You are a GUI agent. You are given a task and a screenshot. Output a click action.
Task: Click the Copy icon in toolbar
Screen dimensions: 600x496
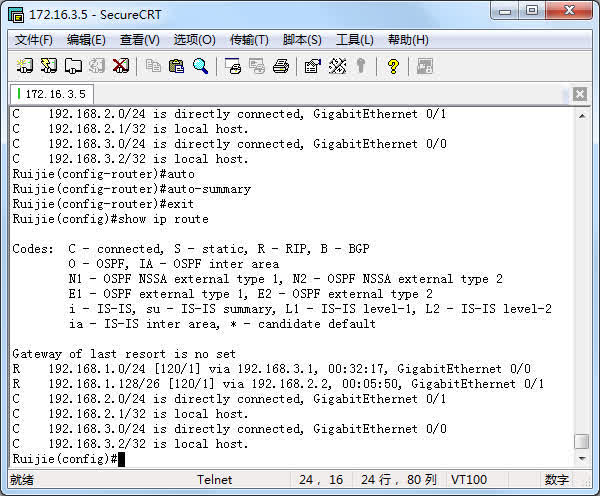[153, 66]
